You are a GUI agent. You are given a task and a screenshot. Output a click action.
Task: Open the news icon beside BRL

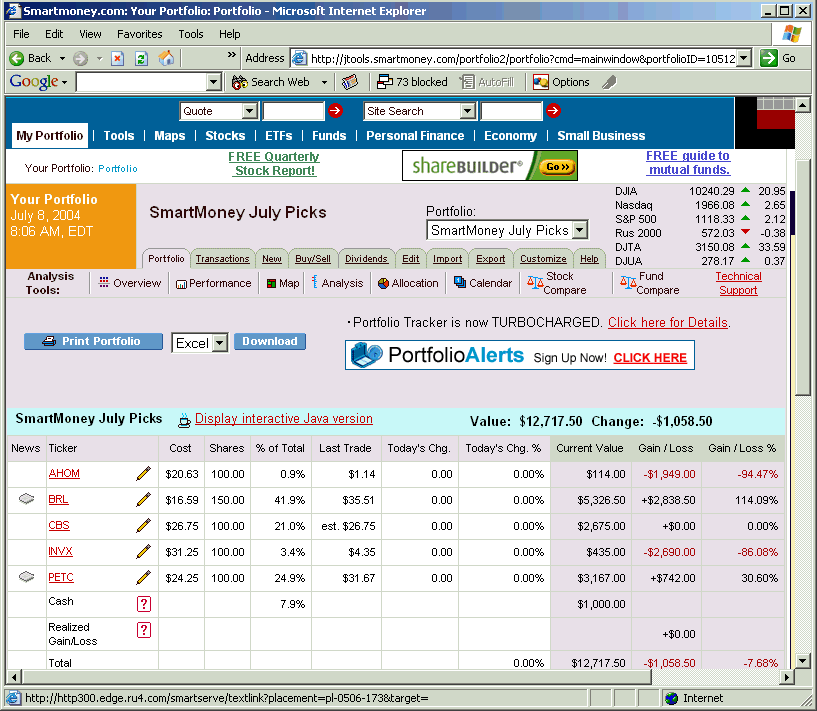[x=27, y=499]
